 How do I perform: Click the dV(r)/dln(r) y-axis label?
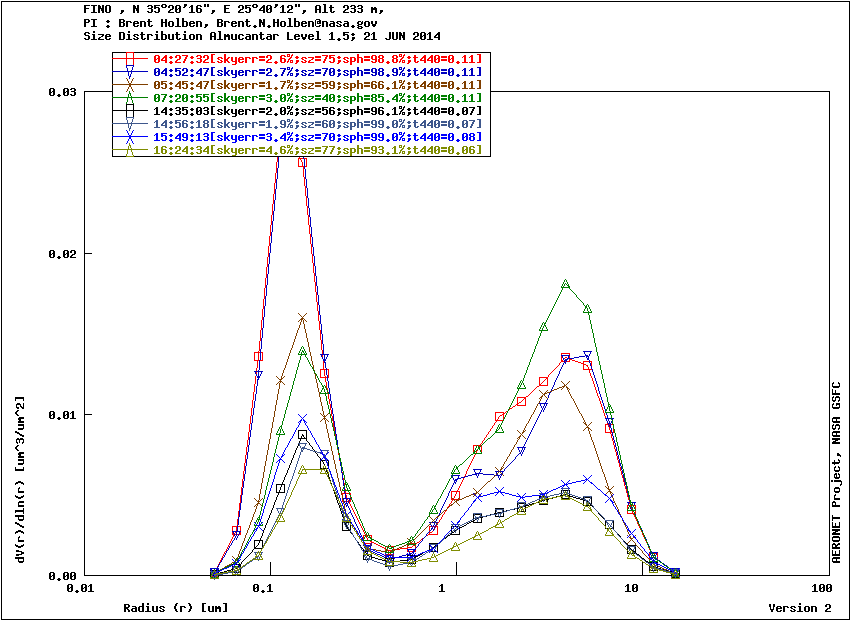20,480
